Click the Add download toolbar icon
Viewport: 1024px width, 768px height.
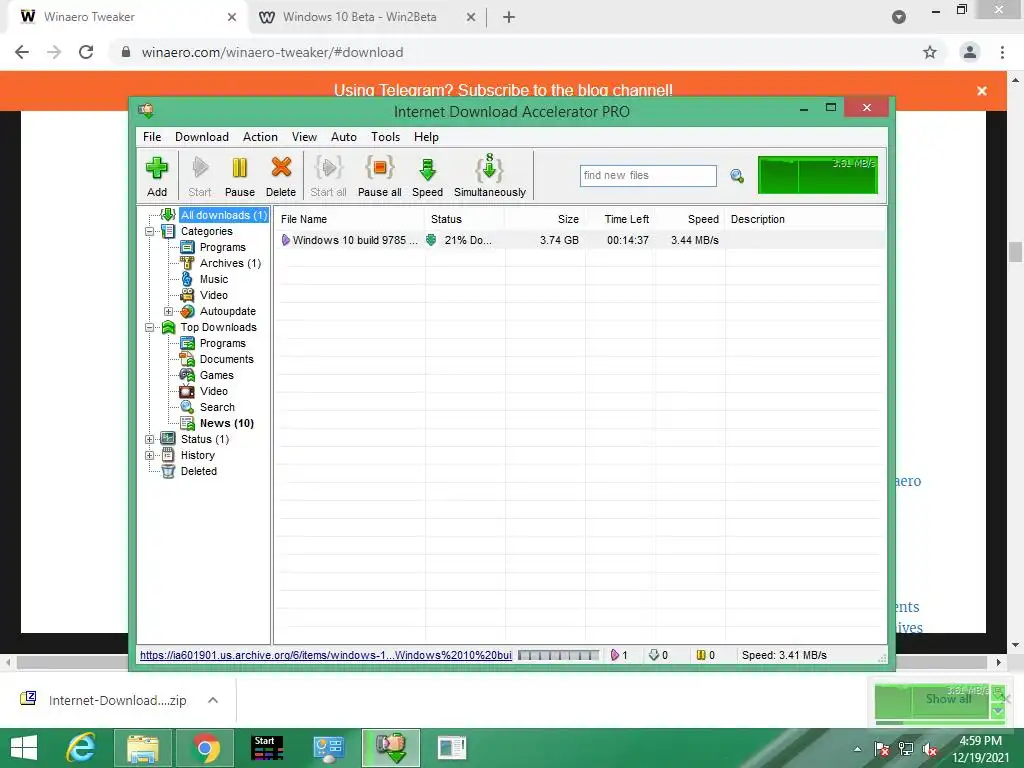tap(157, 176)
